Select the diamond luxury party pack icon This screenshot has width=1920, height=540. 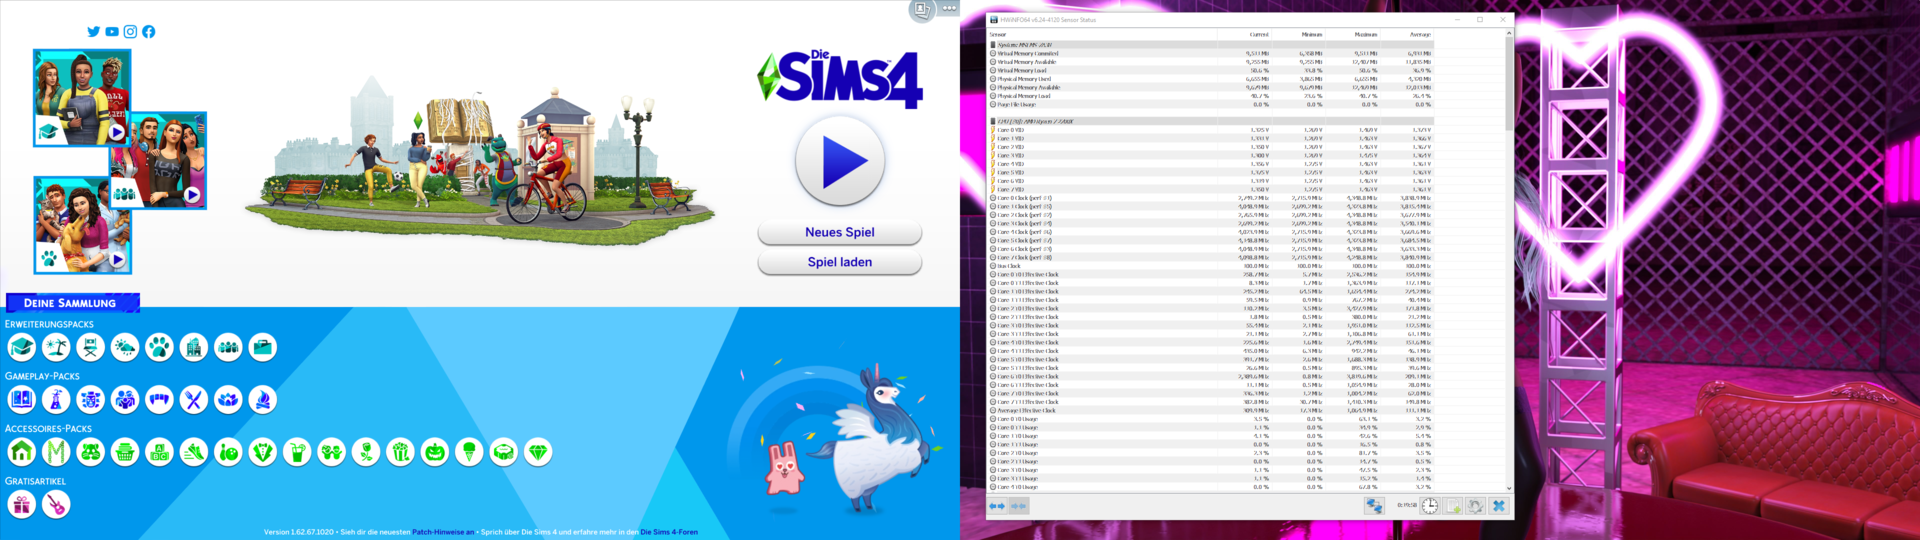click(x=538, y=452)
